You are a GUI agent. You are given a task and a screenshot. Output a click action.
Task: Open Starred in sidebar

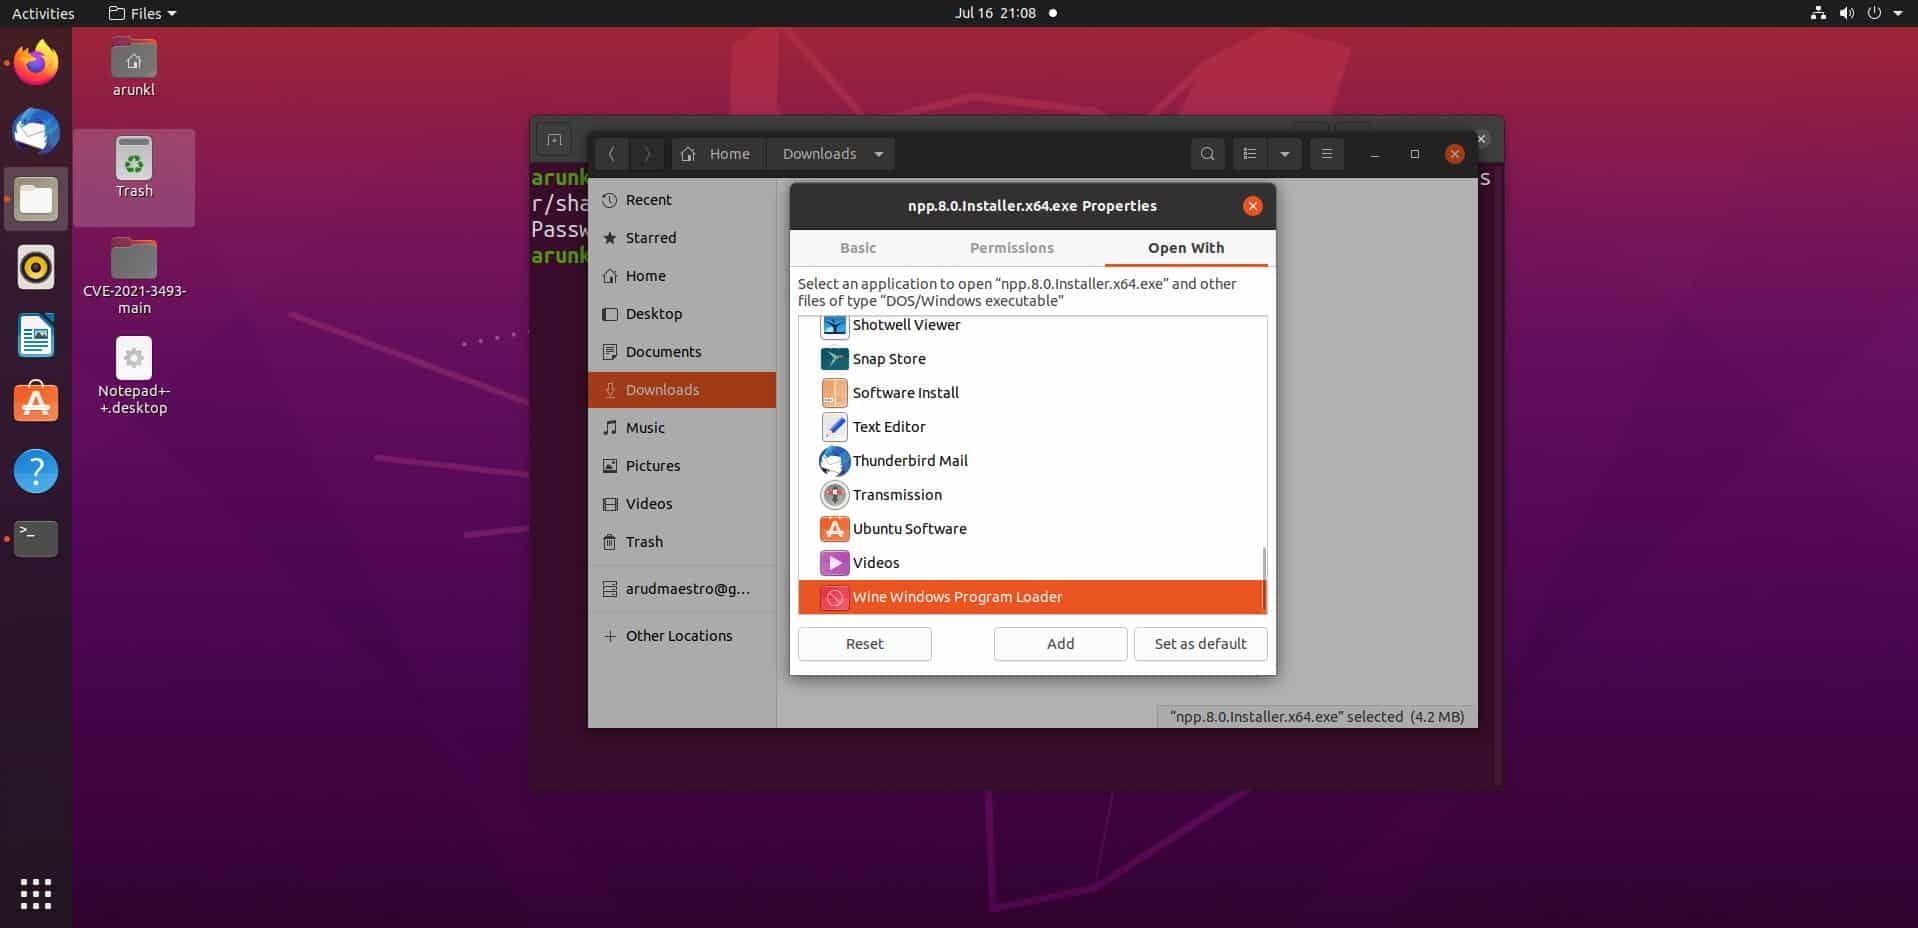click(682, 238)
